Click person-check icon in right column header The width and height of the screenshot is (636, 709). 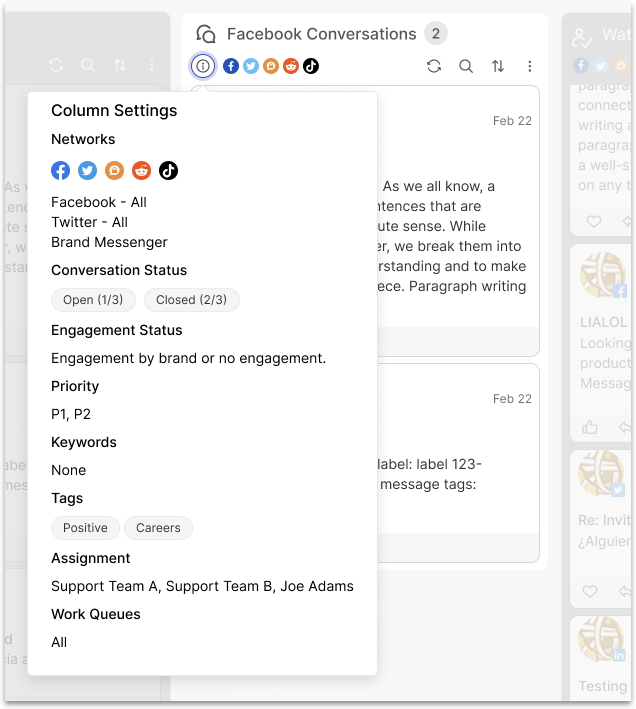tap(582, 38)
